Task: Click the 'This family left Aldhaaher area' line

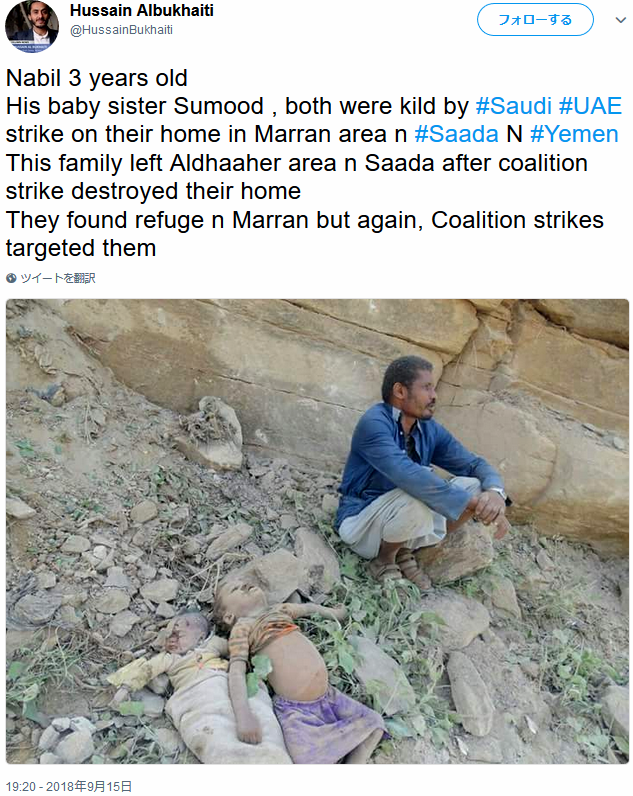Action: (171, 163)
